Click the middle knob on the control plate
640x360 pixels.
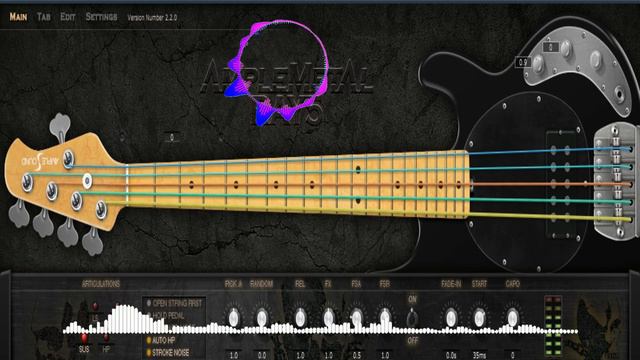tap(566, 50)
